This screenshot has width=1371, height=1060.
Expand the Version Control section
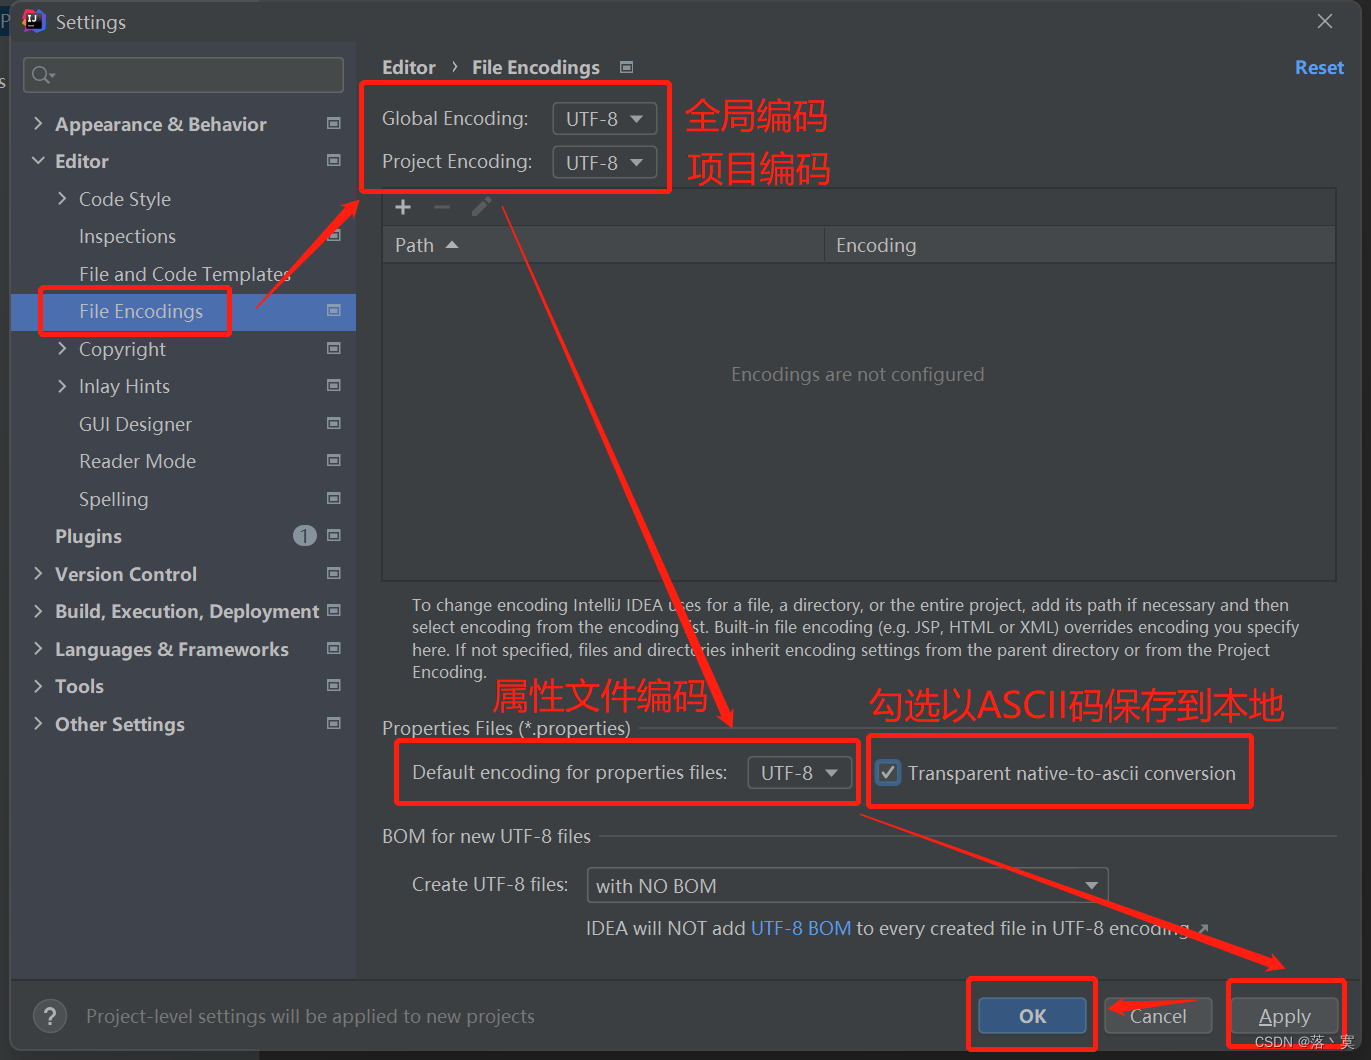[38, 574]
